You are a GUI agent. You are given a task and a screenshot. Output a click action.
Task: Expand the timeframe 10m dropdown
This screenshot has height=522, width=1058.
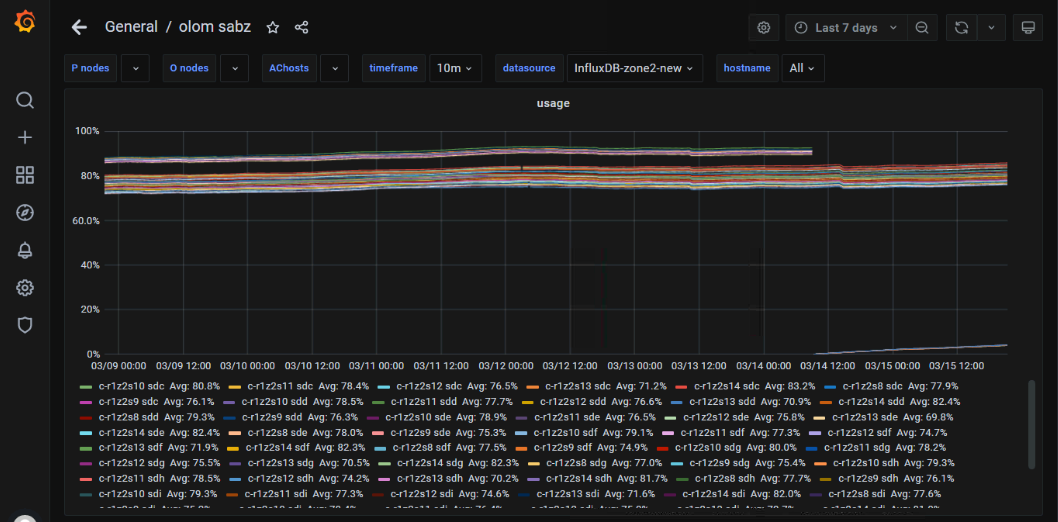click(455, 68)
